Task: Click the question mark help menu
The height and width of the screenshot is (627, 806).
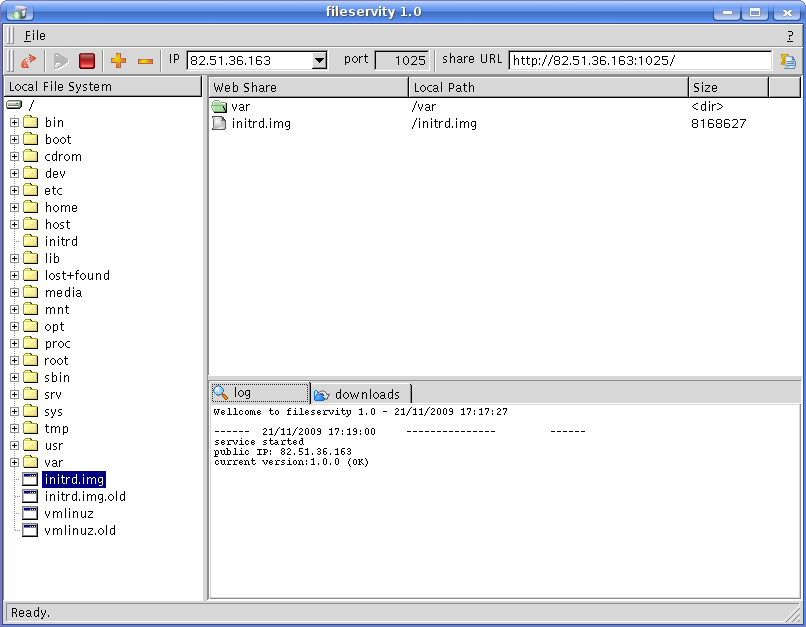Action: coord(790,36)
